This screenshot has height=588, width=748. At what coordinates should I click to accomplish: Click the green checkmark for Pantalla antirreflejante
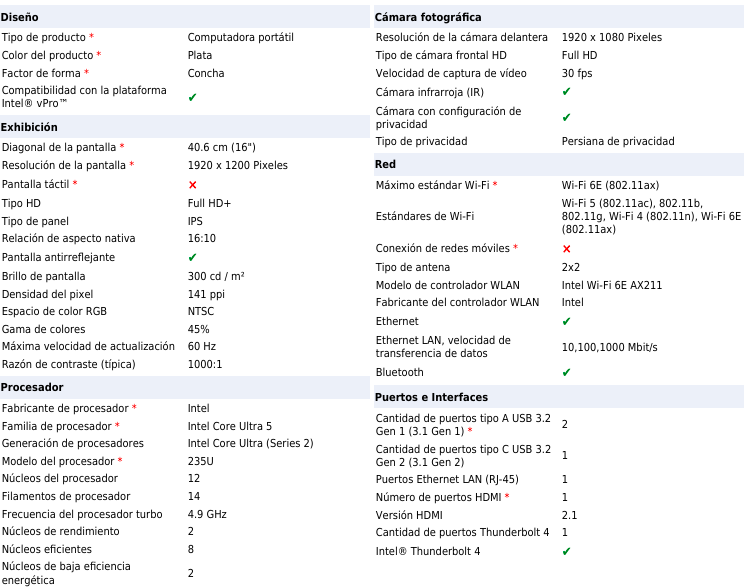192,258
